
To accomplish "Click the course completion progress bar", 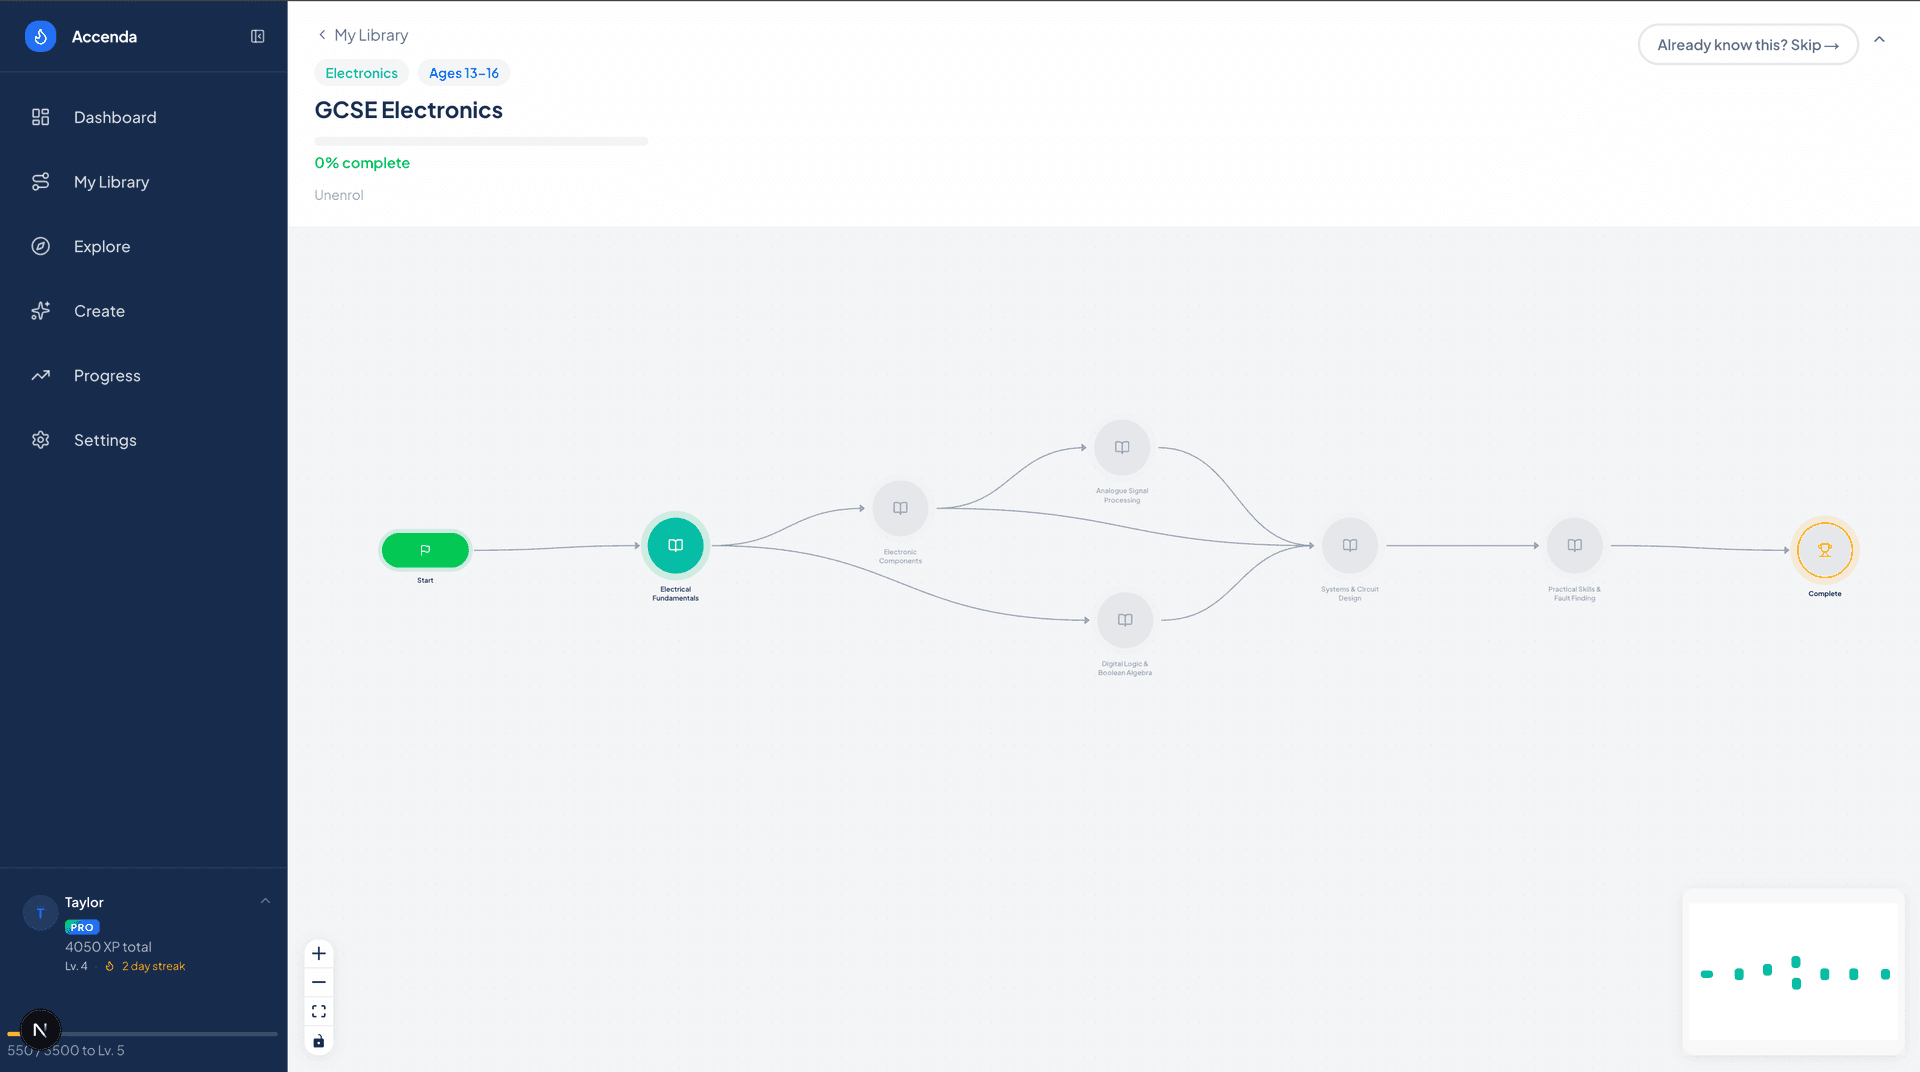I will (481, 141).
